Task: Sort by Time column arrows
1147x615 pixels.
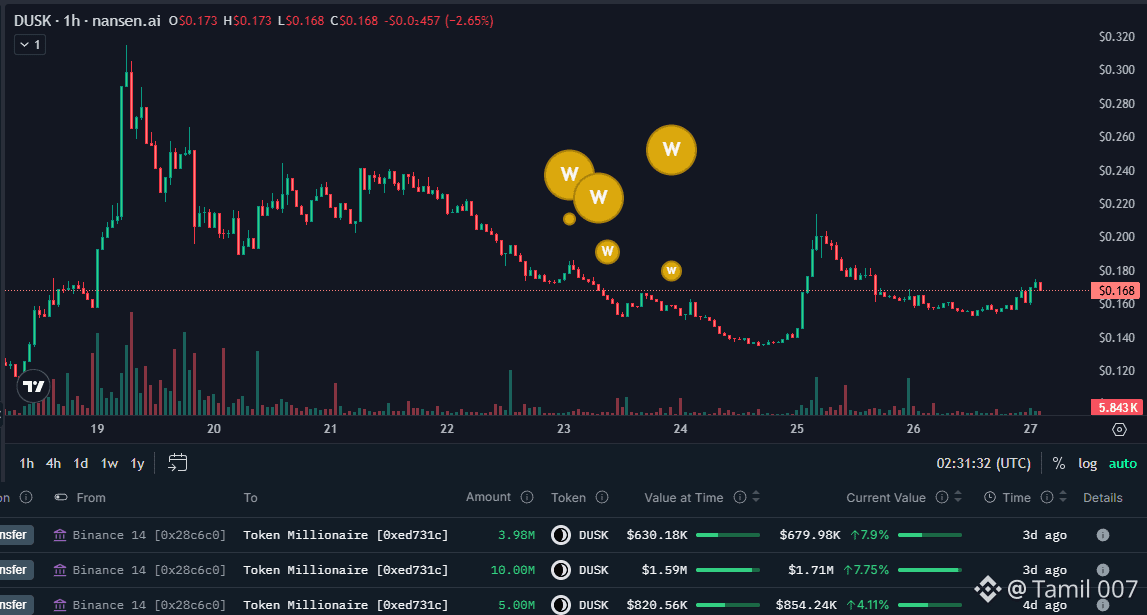Action: pyautogui.click(x=1063, y=497)
